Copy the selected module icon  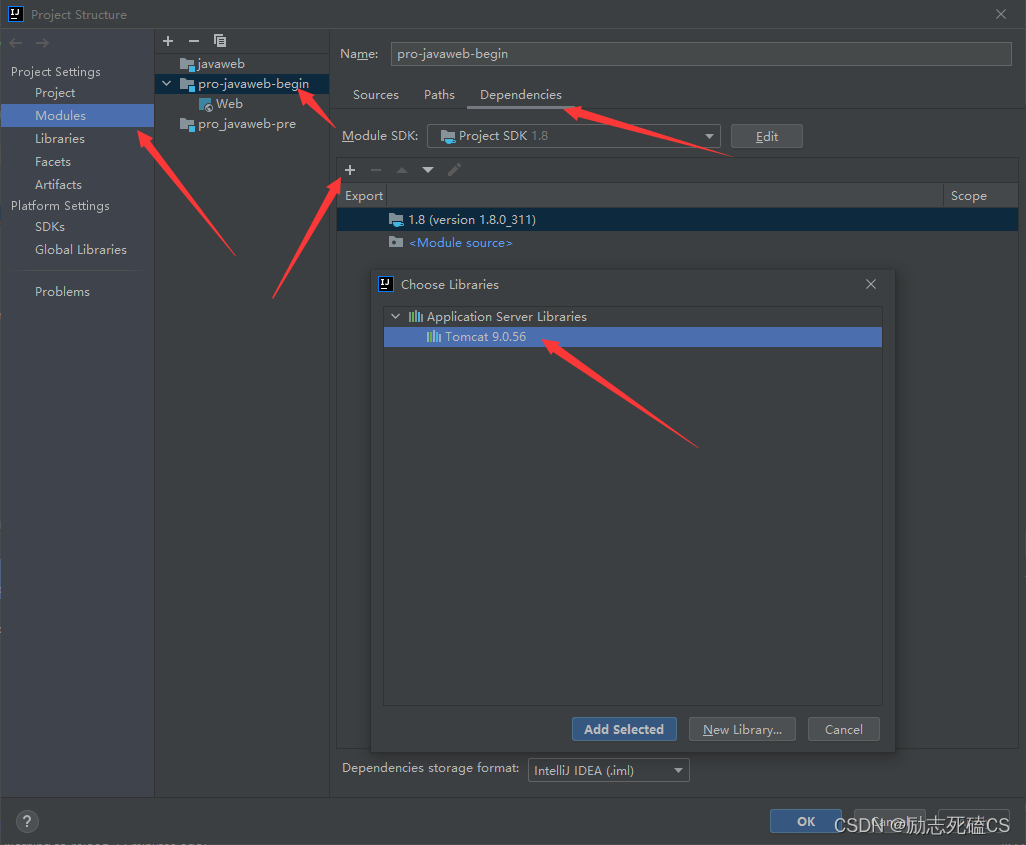coord(220,41)
